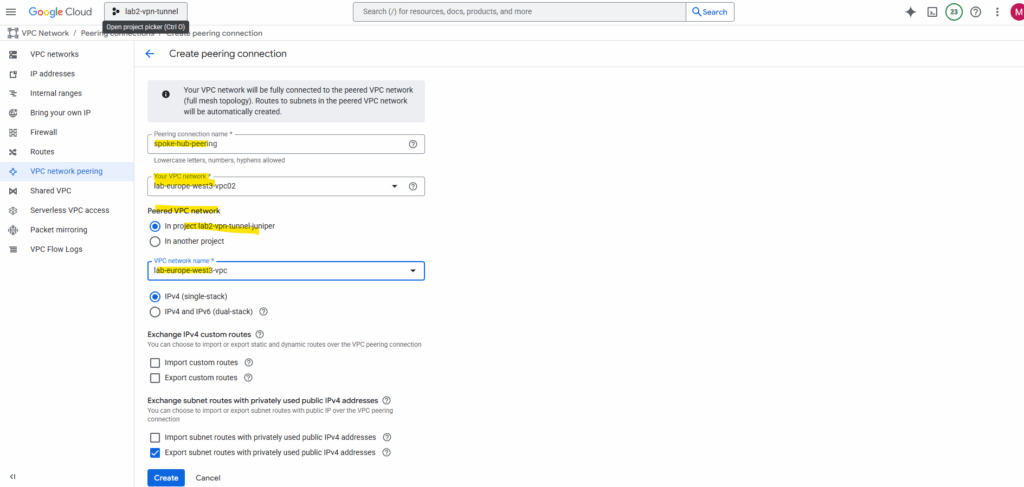Image resolution: width=1024 pixels, height=487 pixels.
Task: Open the lab2-vpn-tunnel project picker
Action: (146, 11)
